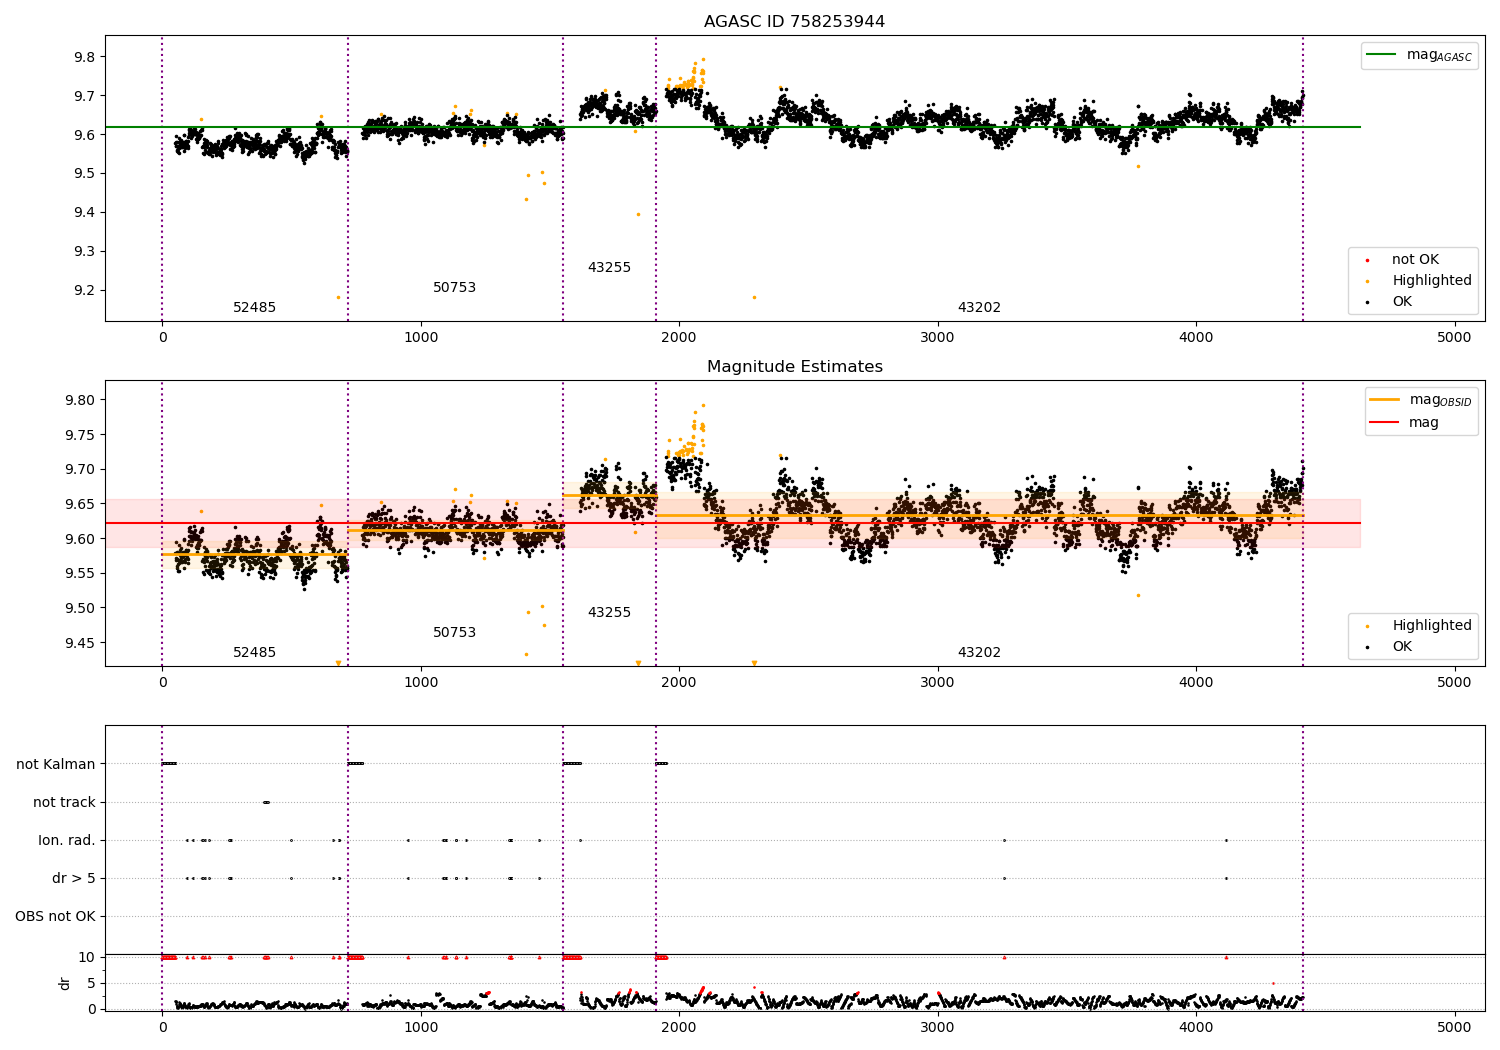Click the 9.75 y-tick in middle plot
Screen dimensions: 1500x1050
click(80, 436)
